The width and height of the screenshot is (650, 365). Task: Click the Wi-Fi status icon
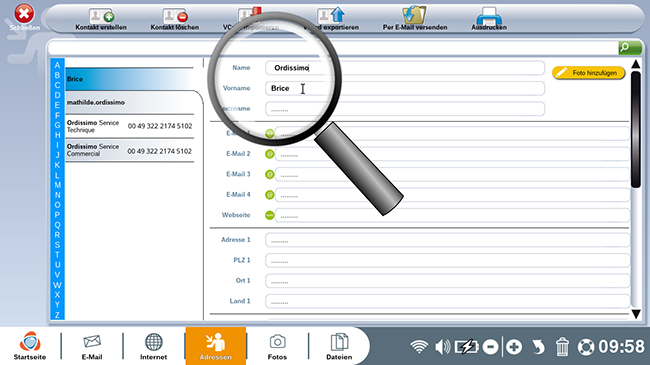[419, 346]
